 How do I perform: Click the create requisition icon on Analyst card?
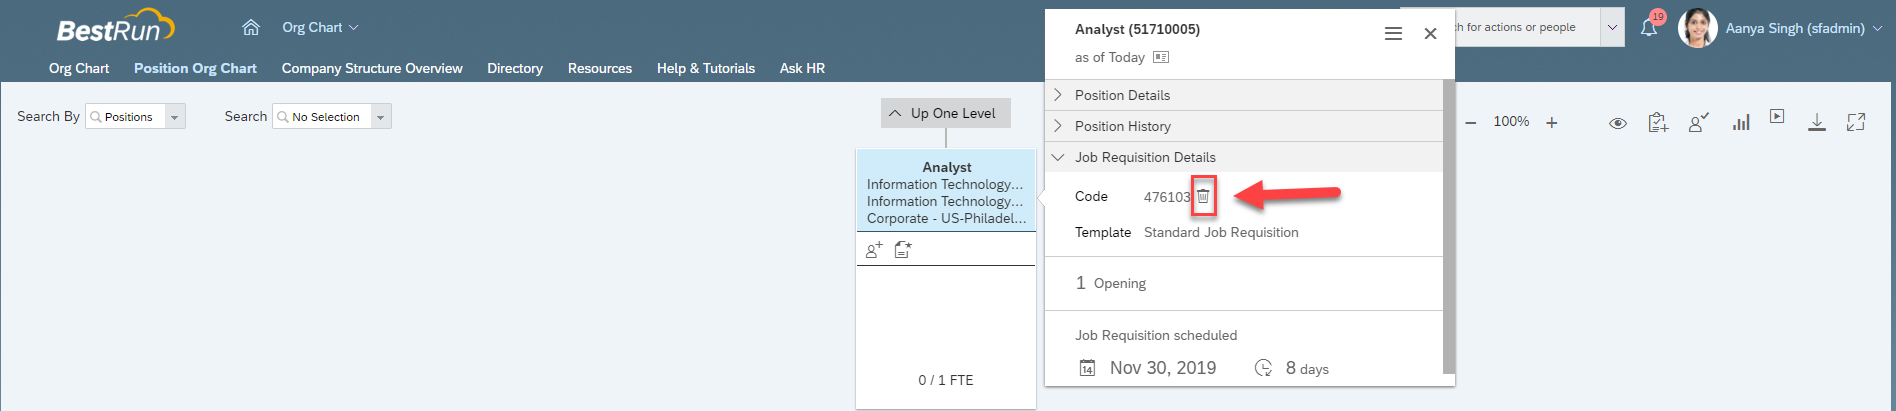903,250
